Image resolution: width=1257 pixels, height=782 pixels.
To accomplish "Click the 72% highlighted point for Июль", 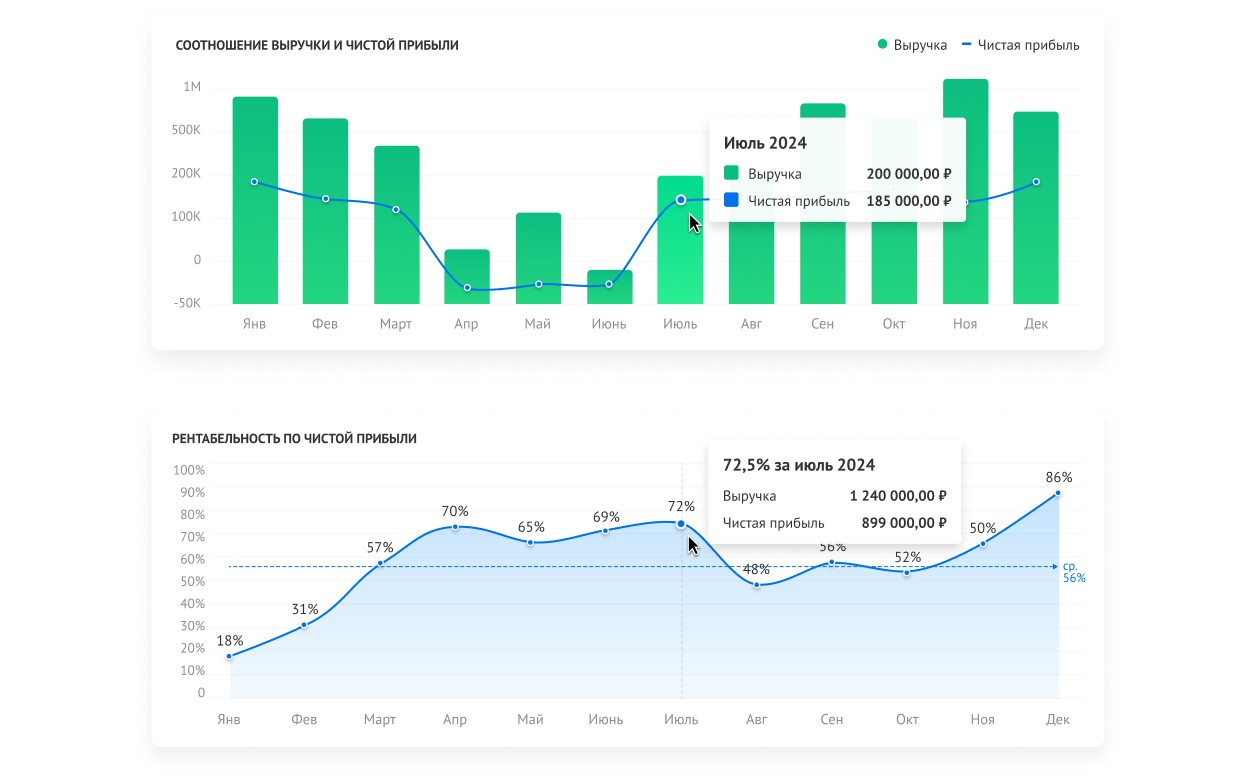I will (x=681, y=524).
